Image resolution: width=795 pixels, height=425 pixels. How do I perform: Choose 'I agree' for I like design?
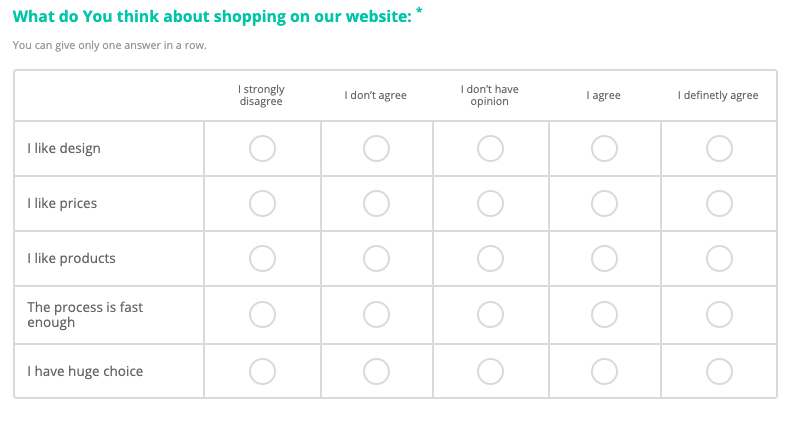tap(604, 149)
